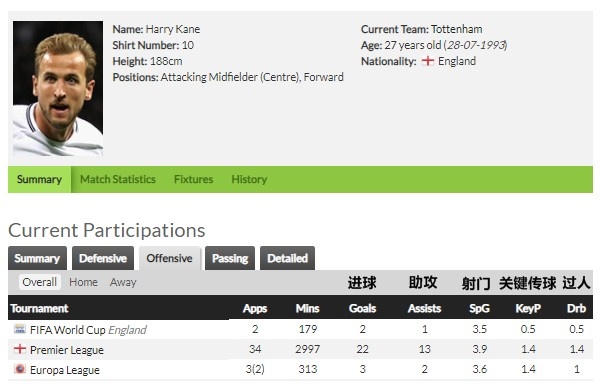Image resolution: width=600 pixels, height=390 pixels.
Task: Open the Detailed stats tab
Action: click(287, 258)
